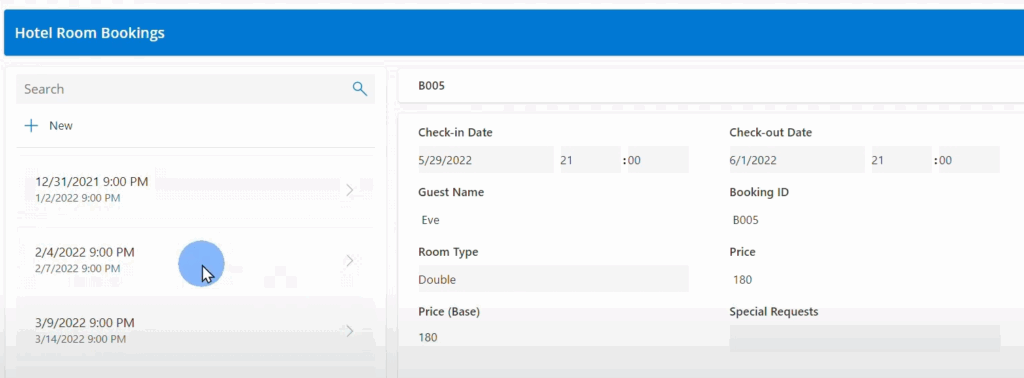Open the Check-out minute dropdown 00
Screen dimensions: 1024x378
(x=968, y=160)
